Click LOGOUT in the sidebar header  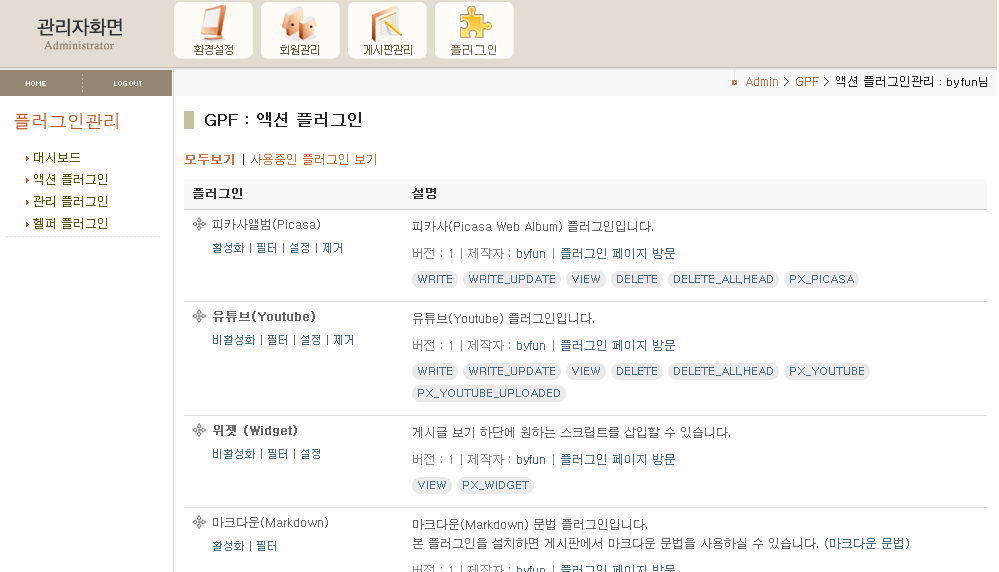(x=128, y=83)
